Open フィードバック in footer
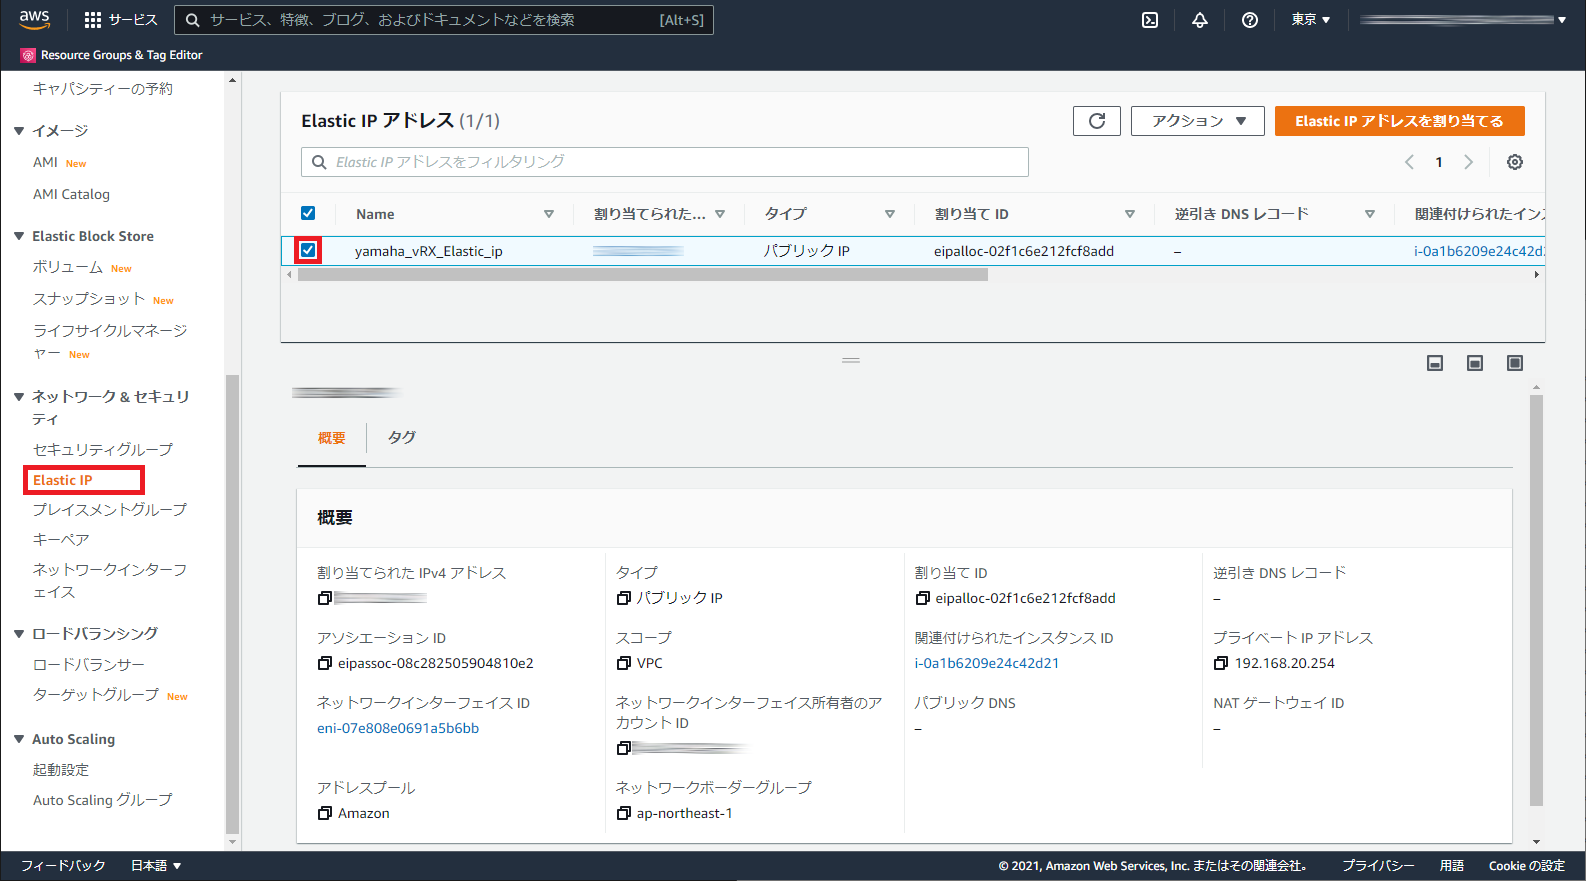This screenshot has height=881, width=1586. pyautogui.click(x=63, y=866)
